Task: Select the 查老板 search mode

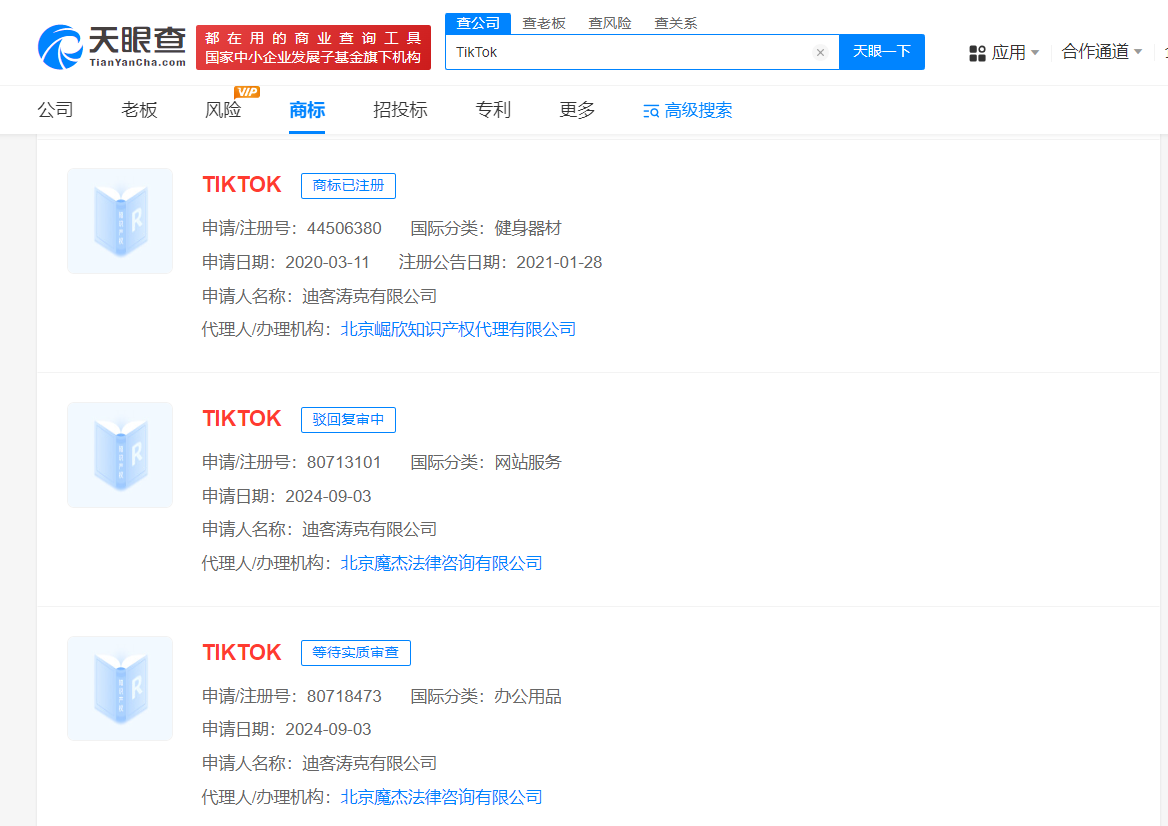Action: [544, 23]
